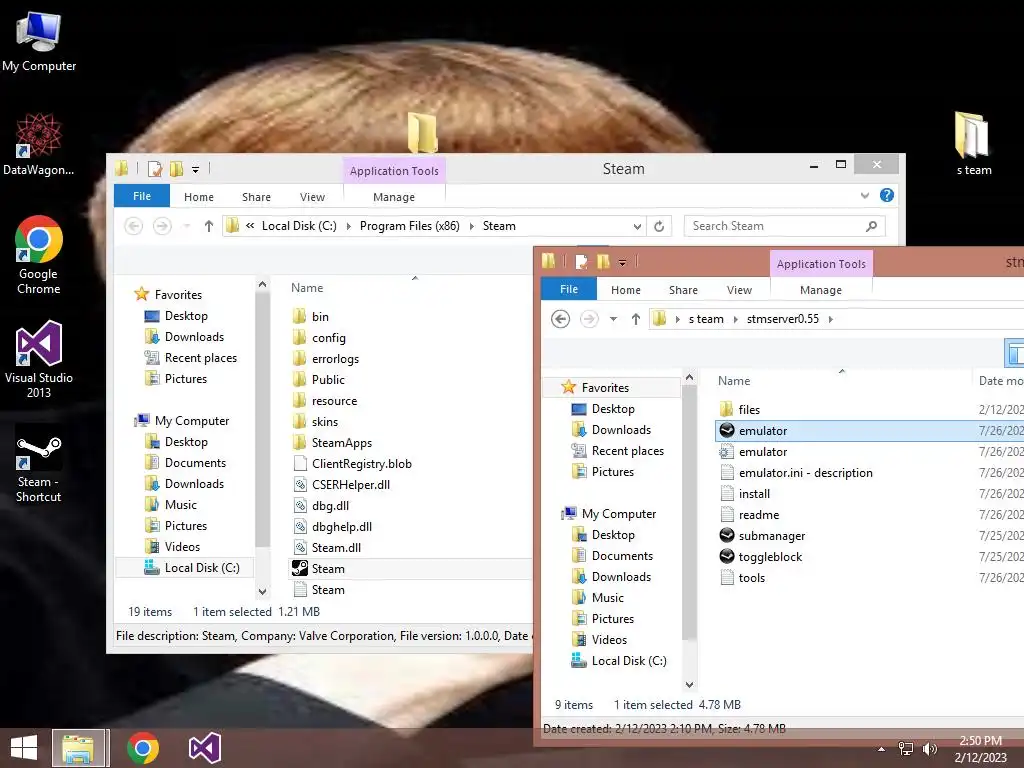Open the Windows Start button
This screenshot has width=1024, height=768.
click(24, 748)
